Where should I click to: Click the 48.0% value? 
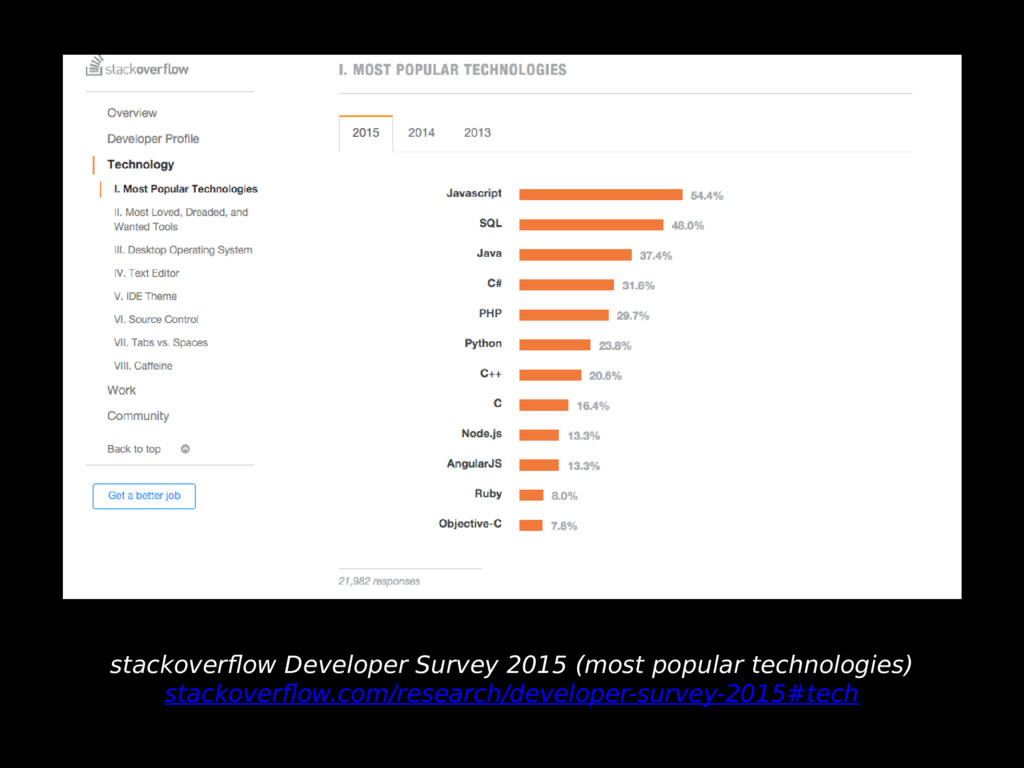(688, 226)
